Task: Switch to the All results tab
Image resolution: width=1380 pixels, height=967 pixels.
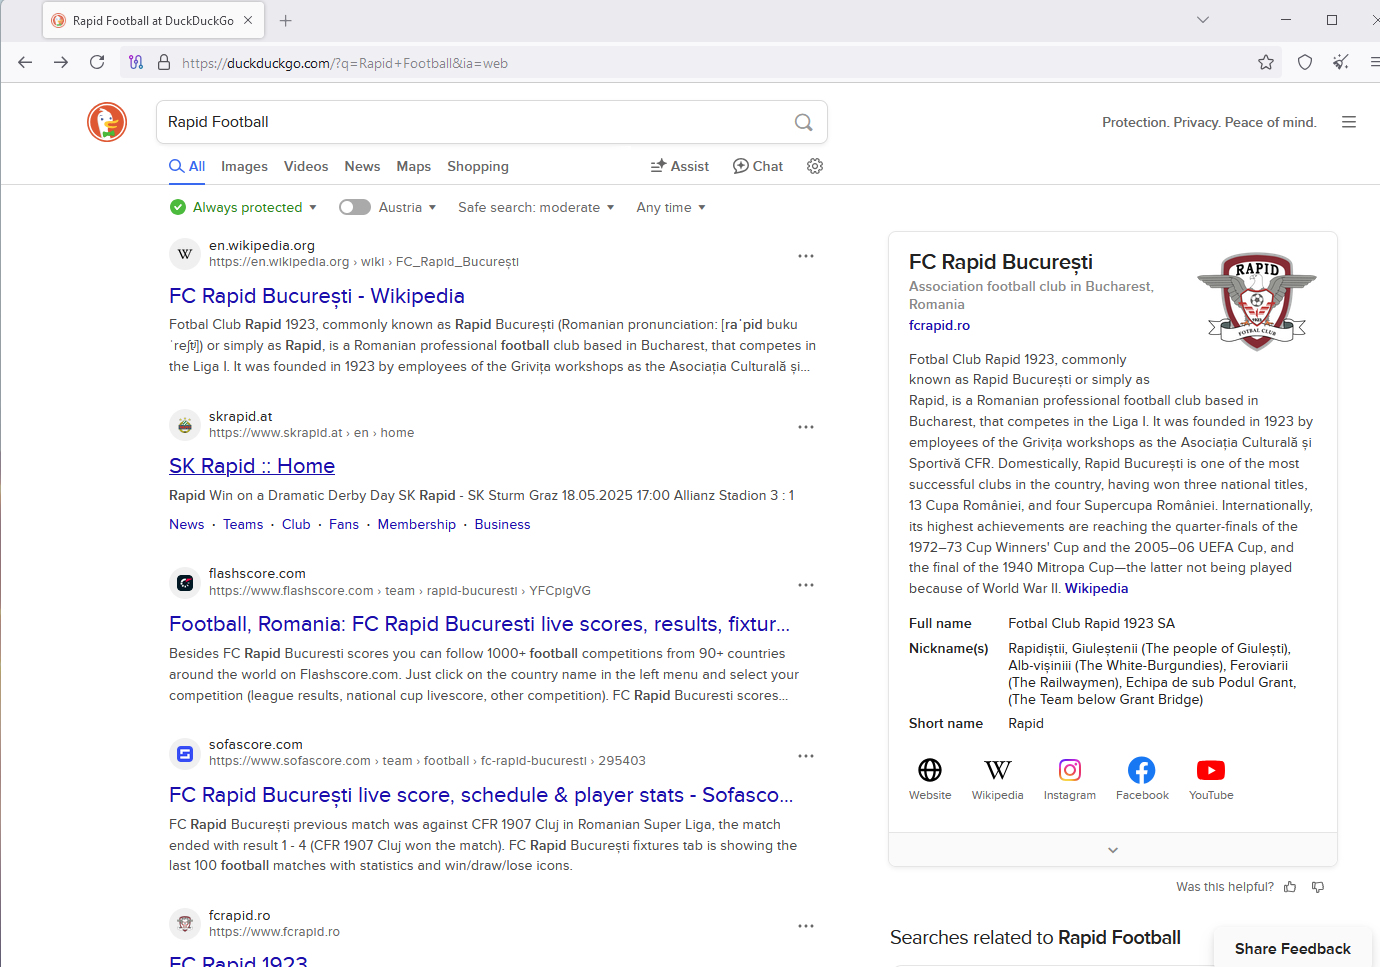Action: click(187, 166)
